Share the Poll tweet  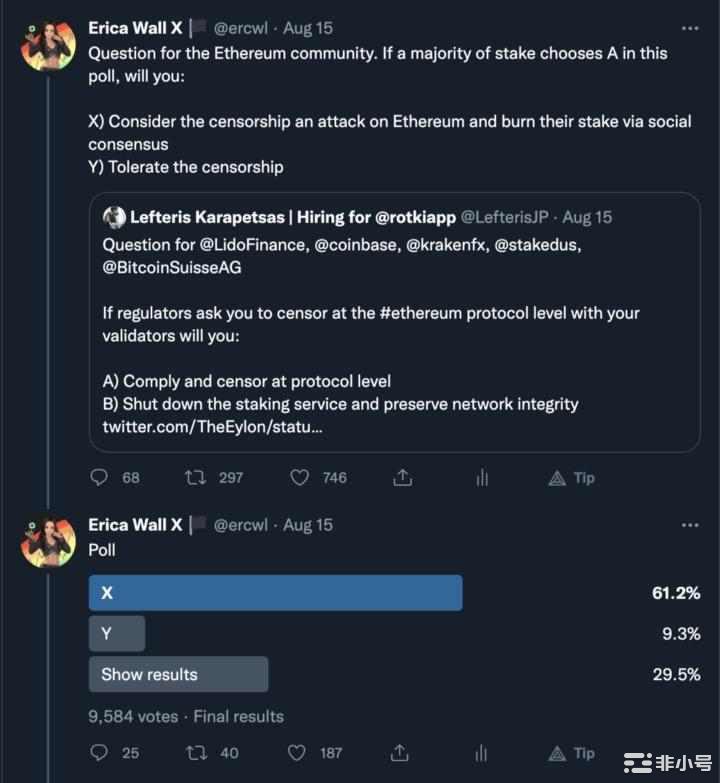tap(402, 752)
